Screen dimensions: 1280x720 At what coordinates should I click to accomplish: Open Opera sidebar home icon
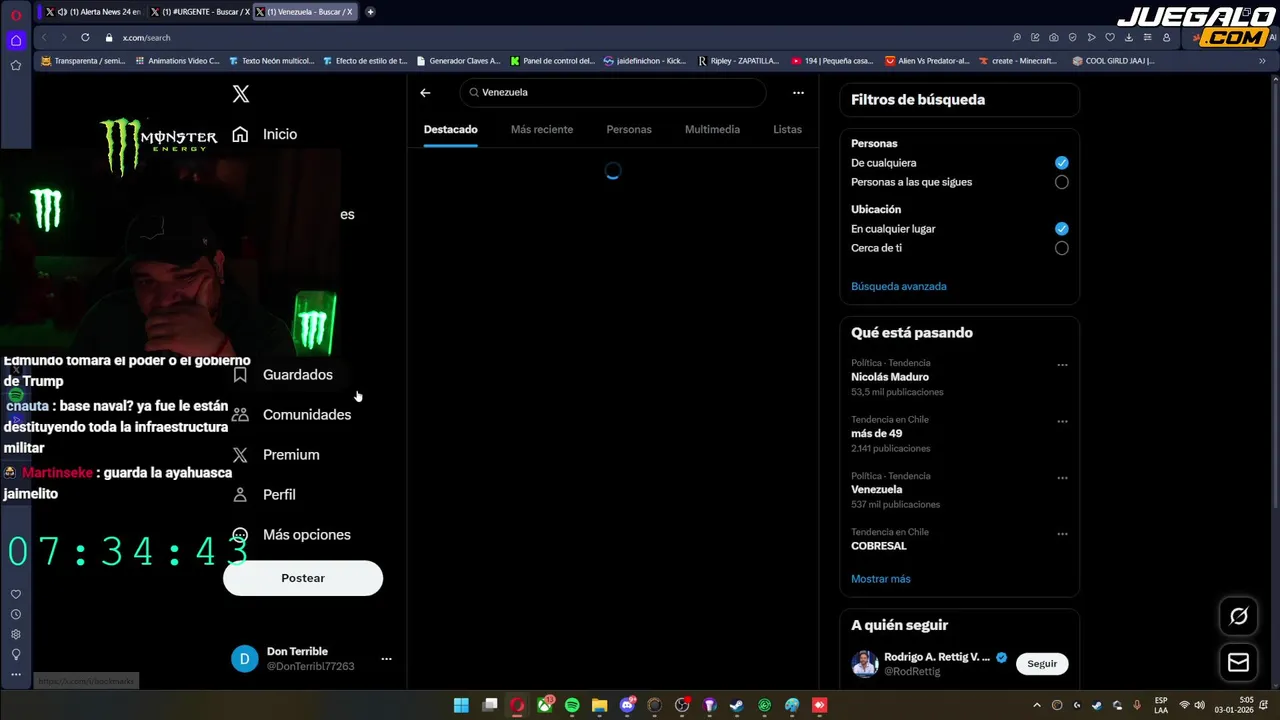pos(16,41)
